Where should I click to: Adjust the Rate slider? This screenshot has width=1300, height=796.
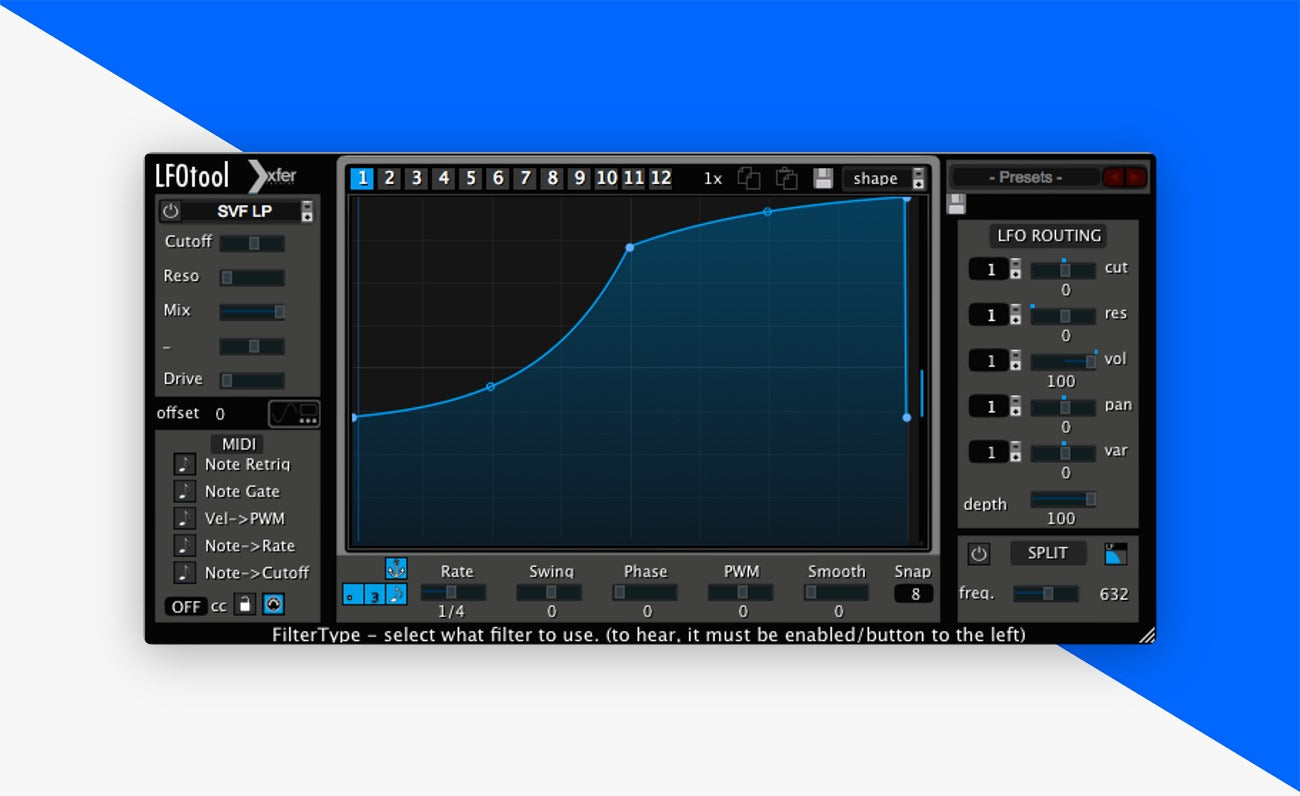point(453,592)
